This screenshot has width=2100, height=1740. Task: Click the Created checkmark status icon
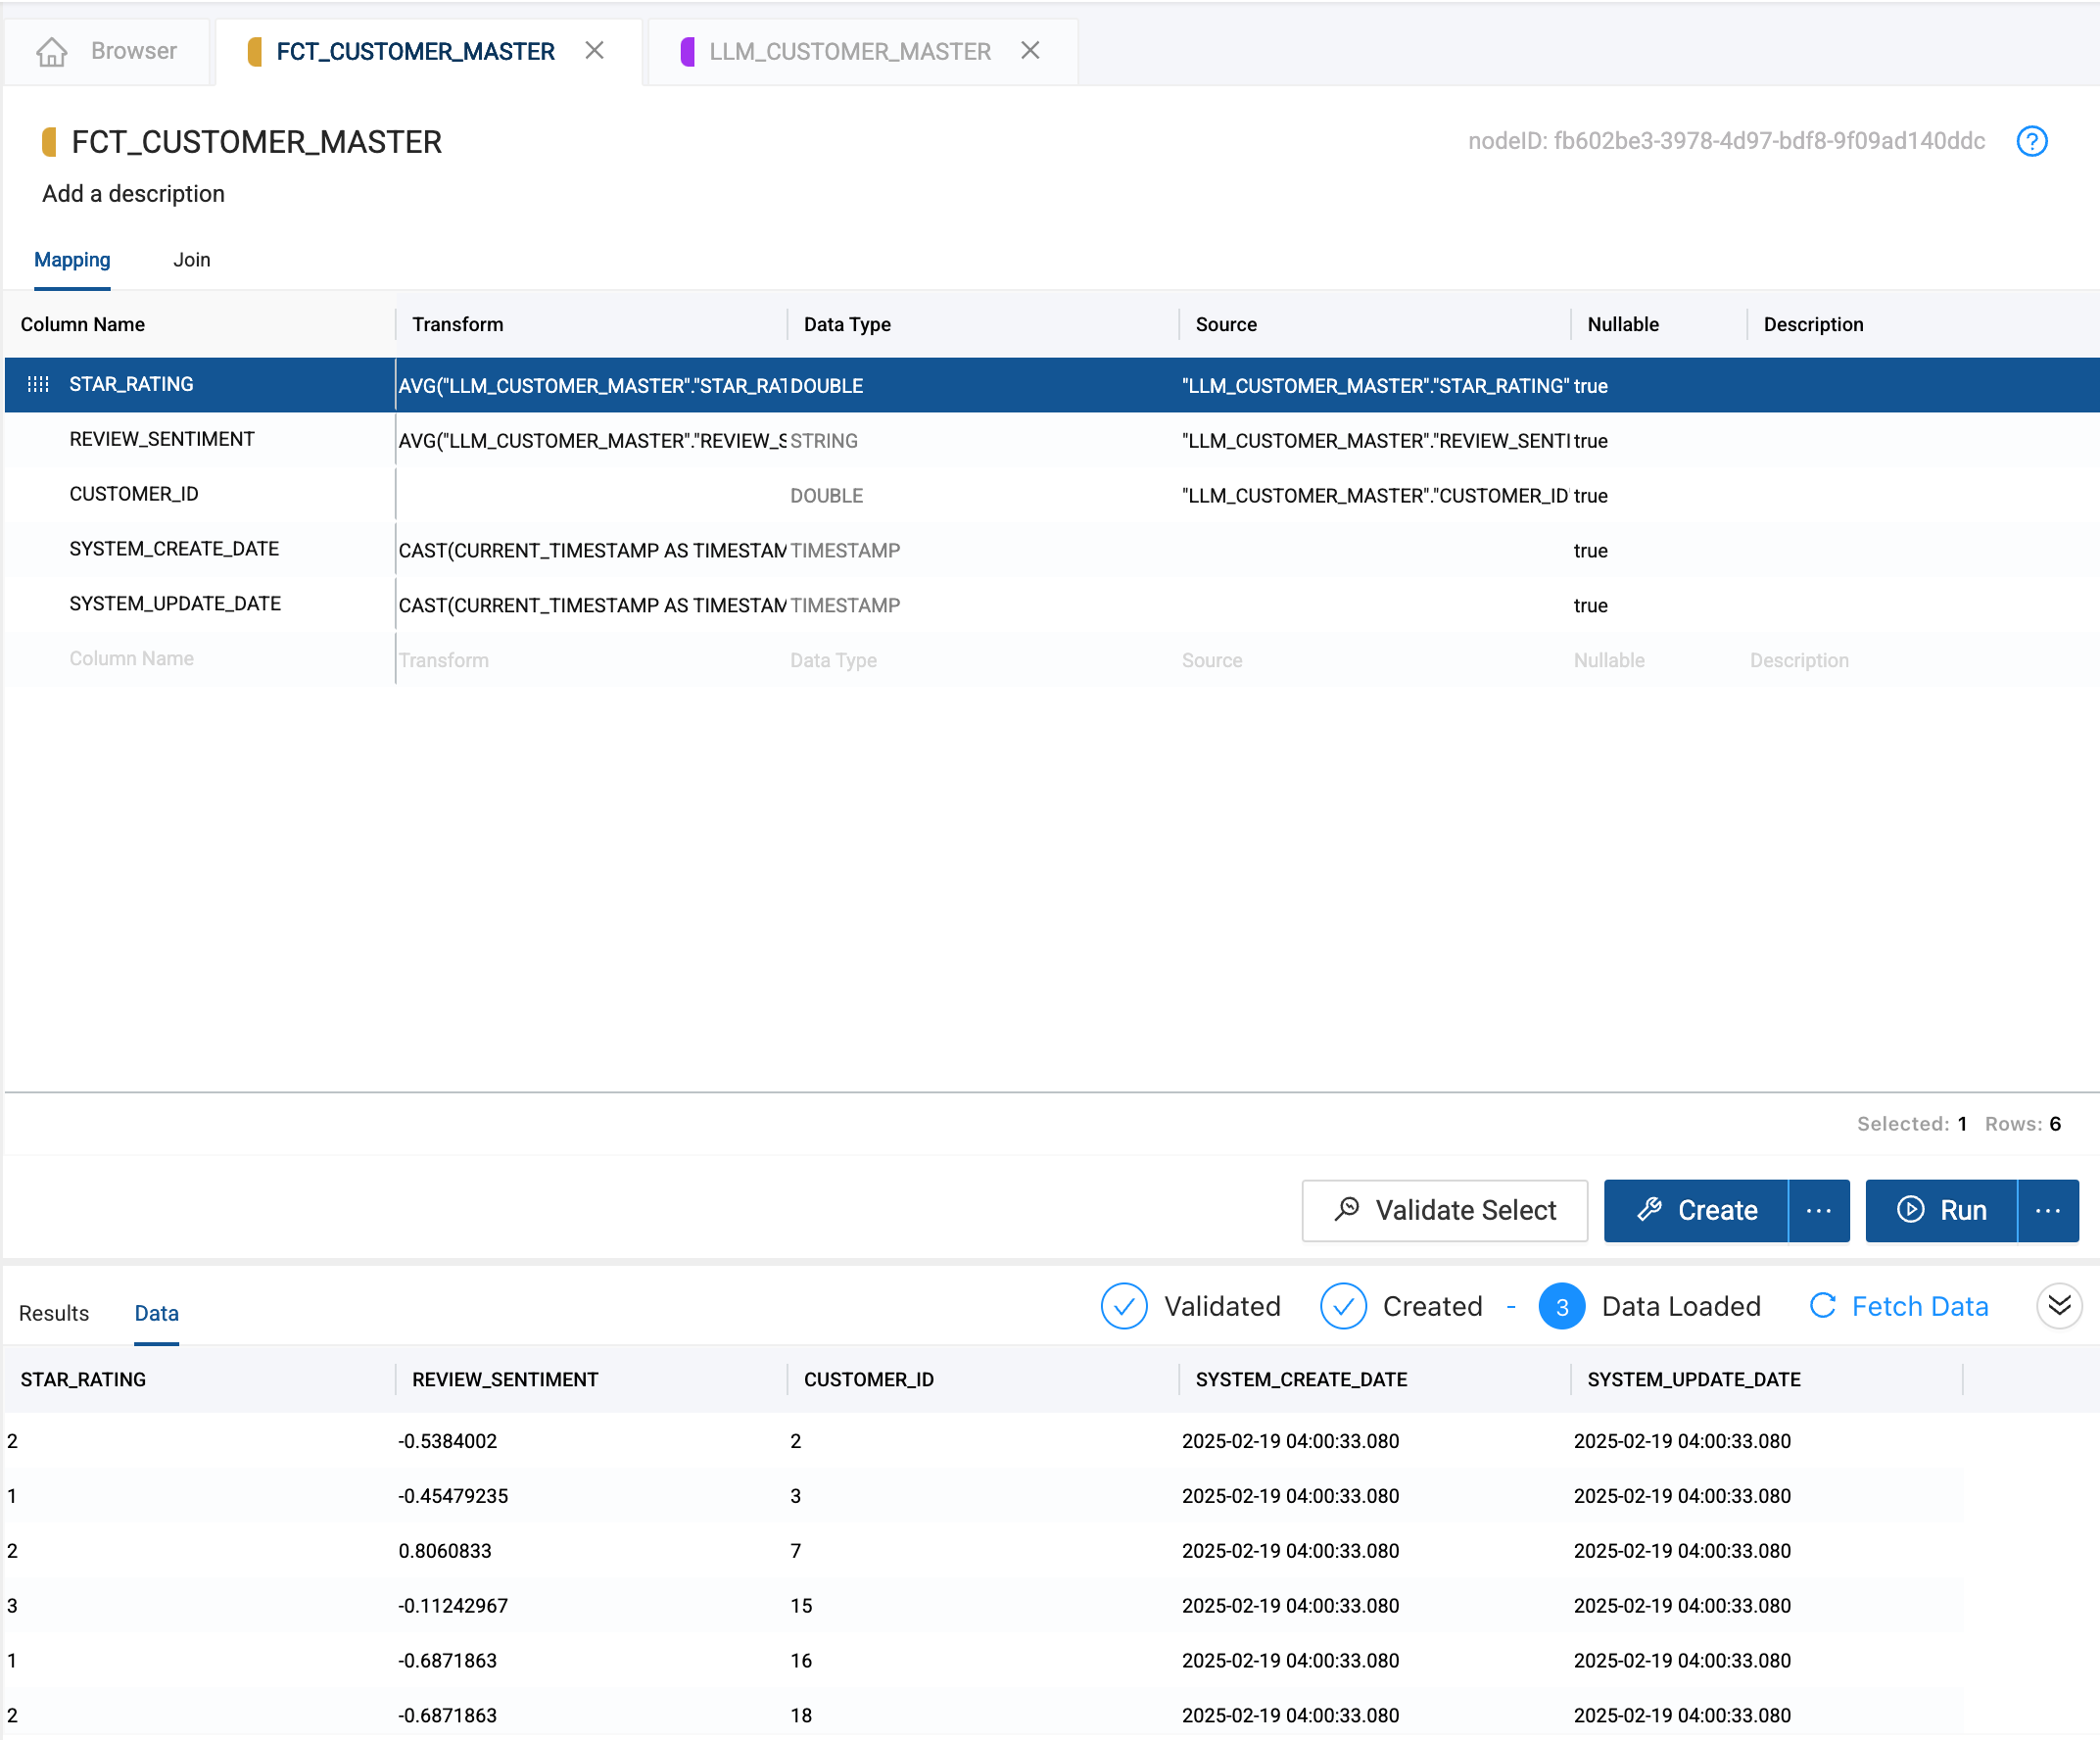pos(1342,1305)
